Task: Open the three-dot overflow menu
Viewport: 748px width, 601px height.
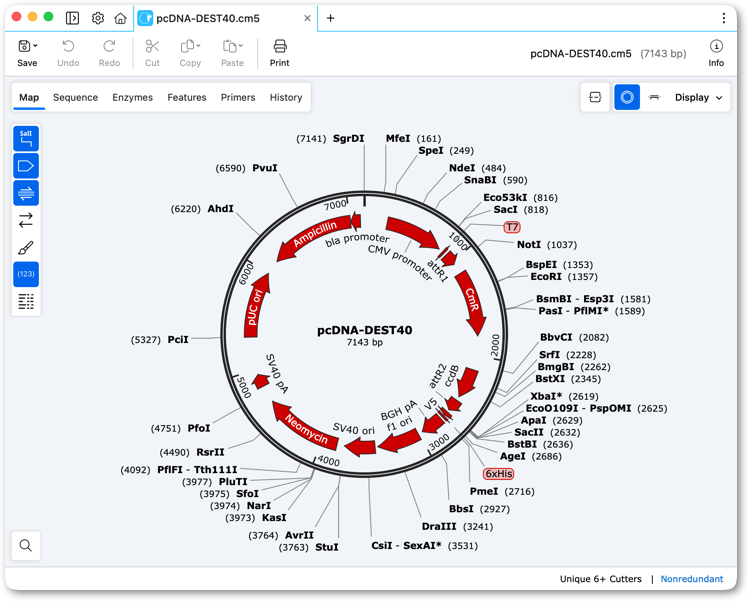Action: click(x=724, y=18)
